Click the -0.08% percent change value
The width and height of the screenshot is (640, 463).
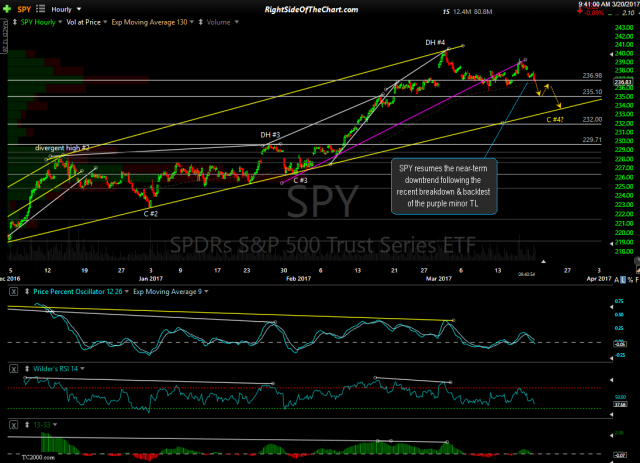[594, 13]
